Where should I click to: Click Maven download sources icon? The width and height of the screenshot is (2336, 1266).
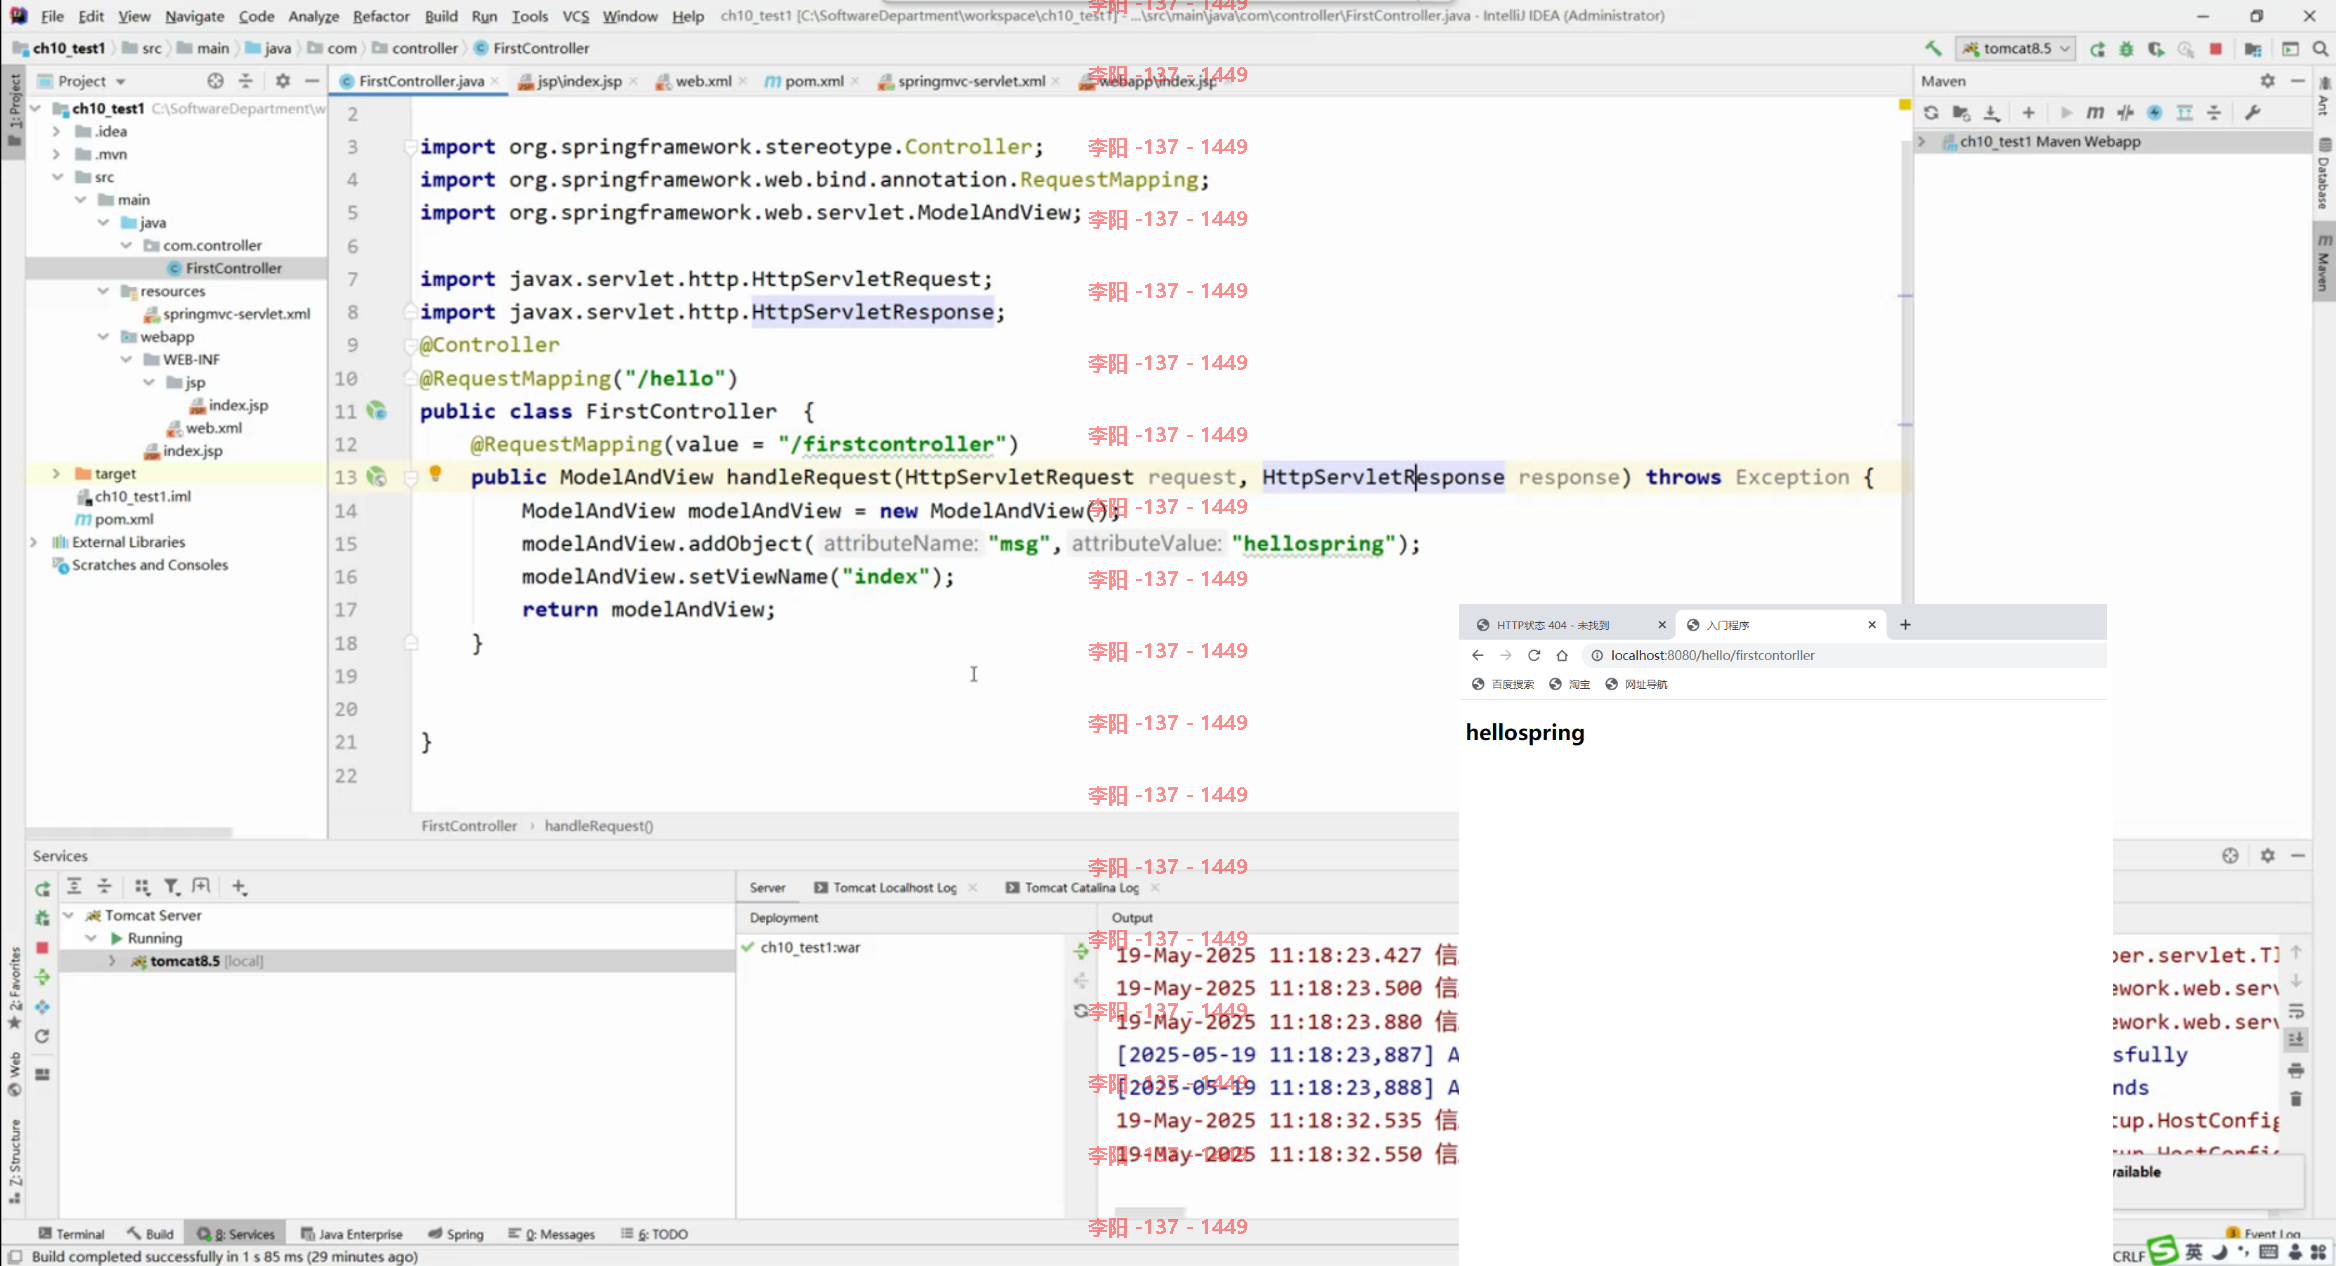[1991, 113]
